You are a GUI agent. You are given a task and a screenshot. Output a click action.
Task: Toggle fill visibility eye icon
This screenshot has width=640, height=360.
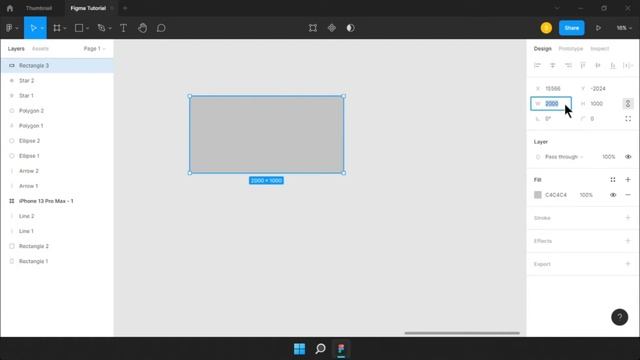613,195
